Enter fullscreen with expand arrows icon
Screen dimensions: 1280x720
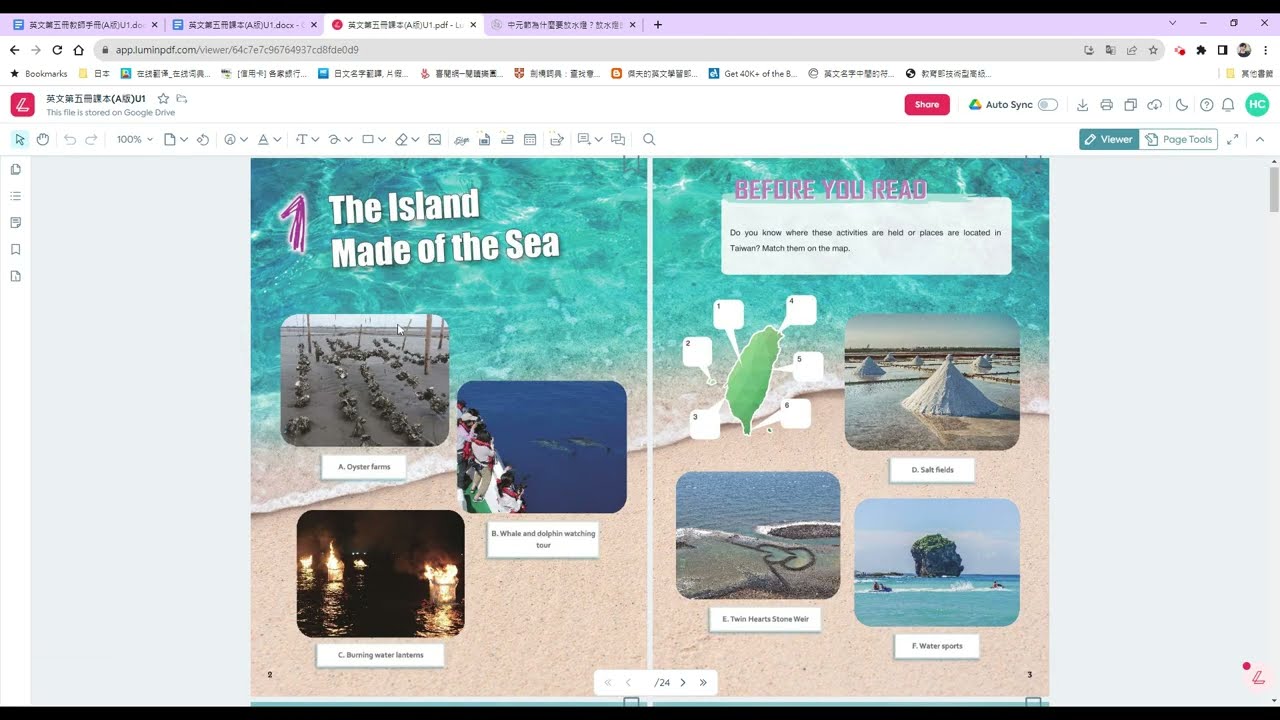click(x=1233, y=140)
